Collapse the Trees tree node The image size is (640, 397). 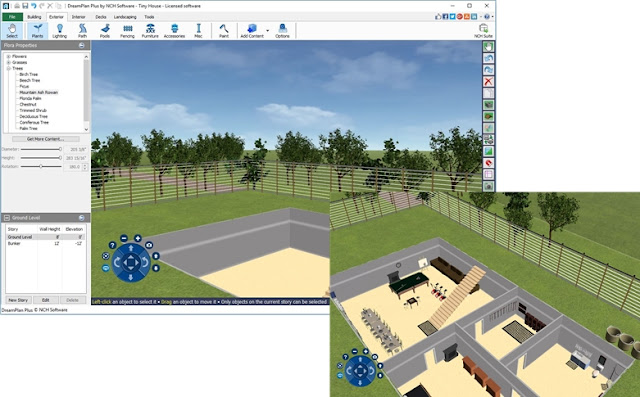[x=9, y=69]
